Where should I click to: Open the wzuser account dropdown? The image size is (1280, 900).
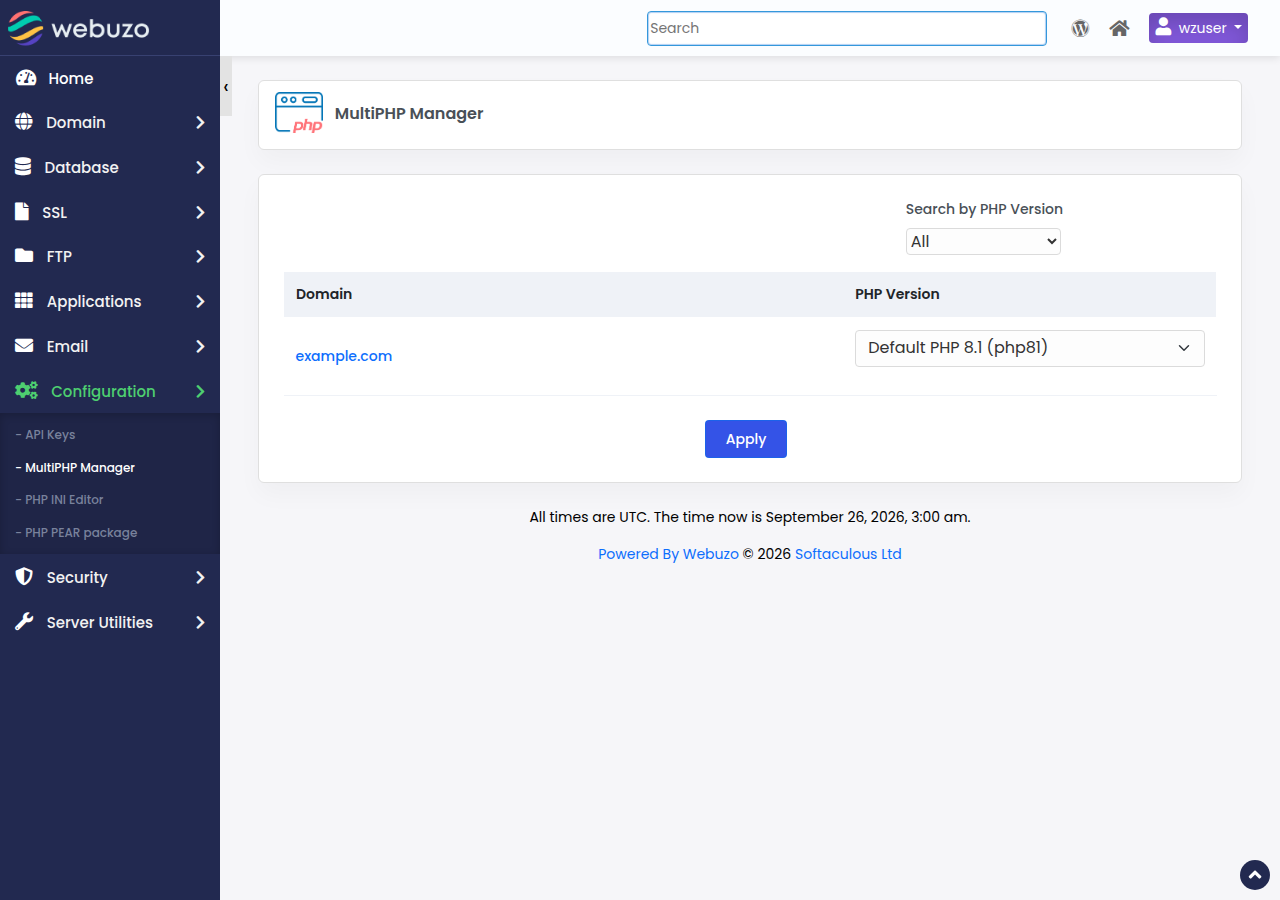1198,28
